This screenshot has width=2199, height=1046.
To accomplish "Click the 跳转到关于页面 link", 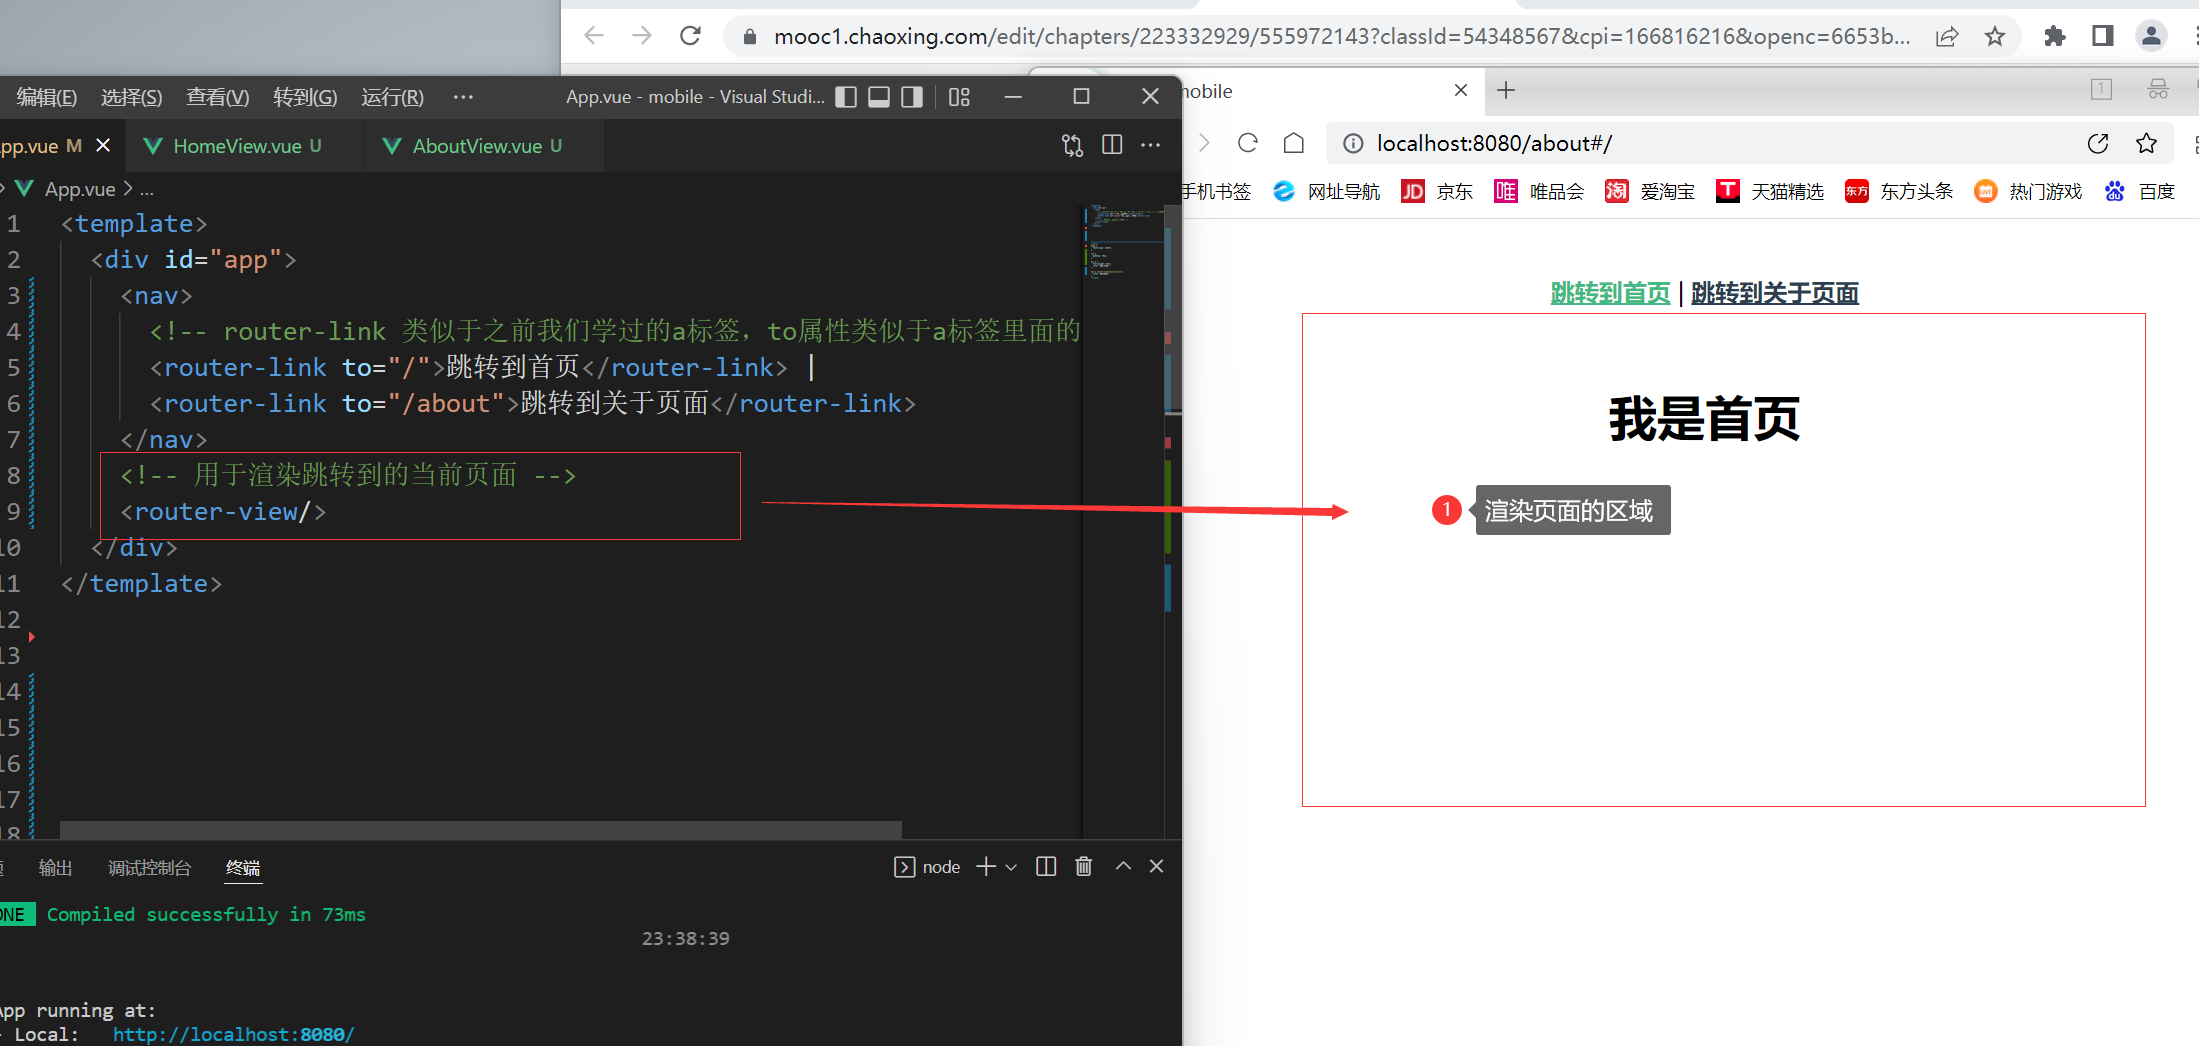I will pyautogui.click(x=1774, y=293).
